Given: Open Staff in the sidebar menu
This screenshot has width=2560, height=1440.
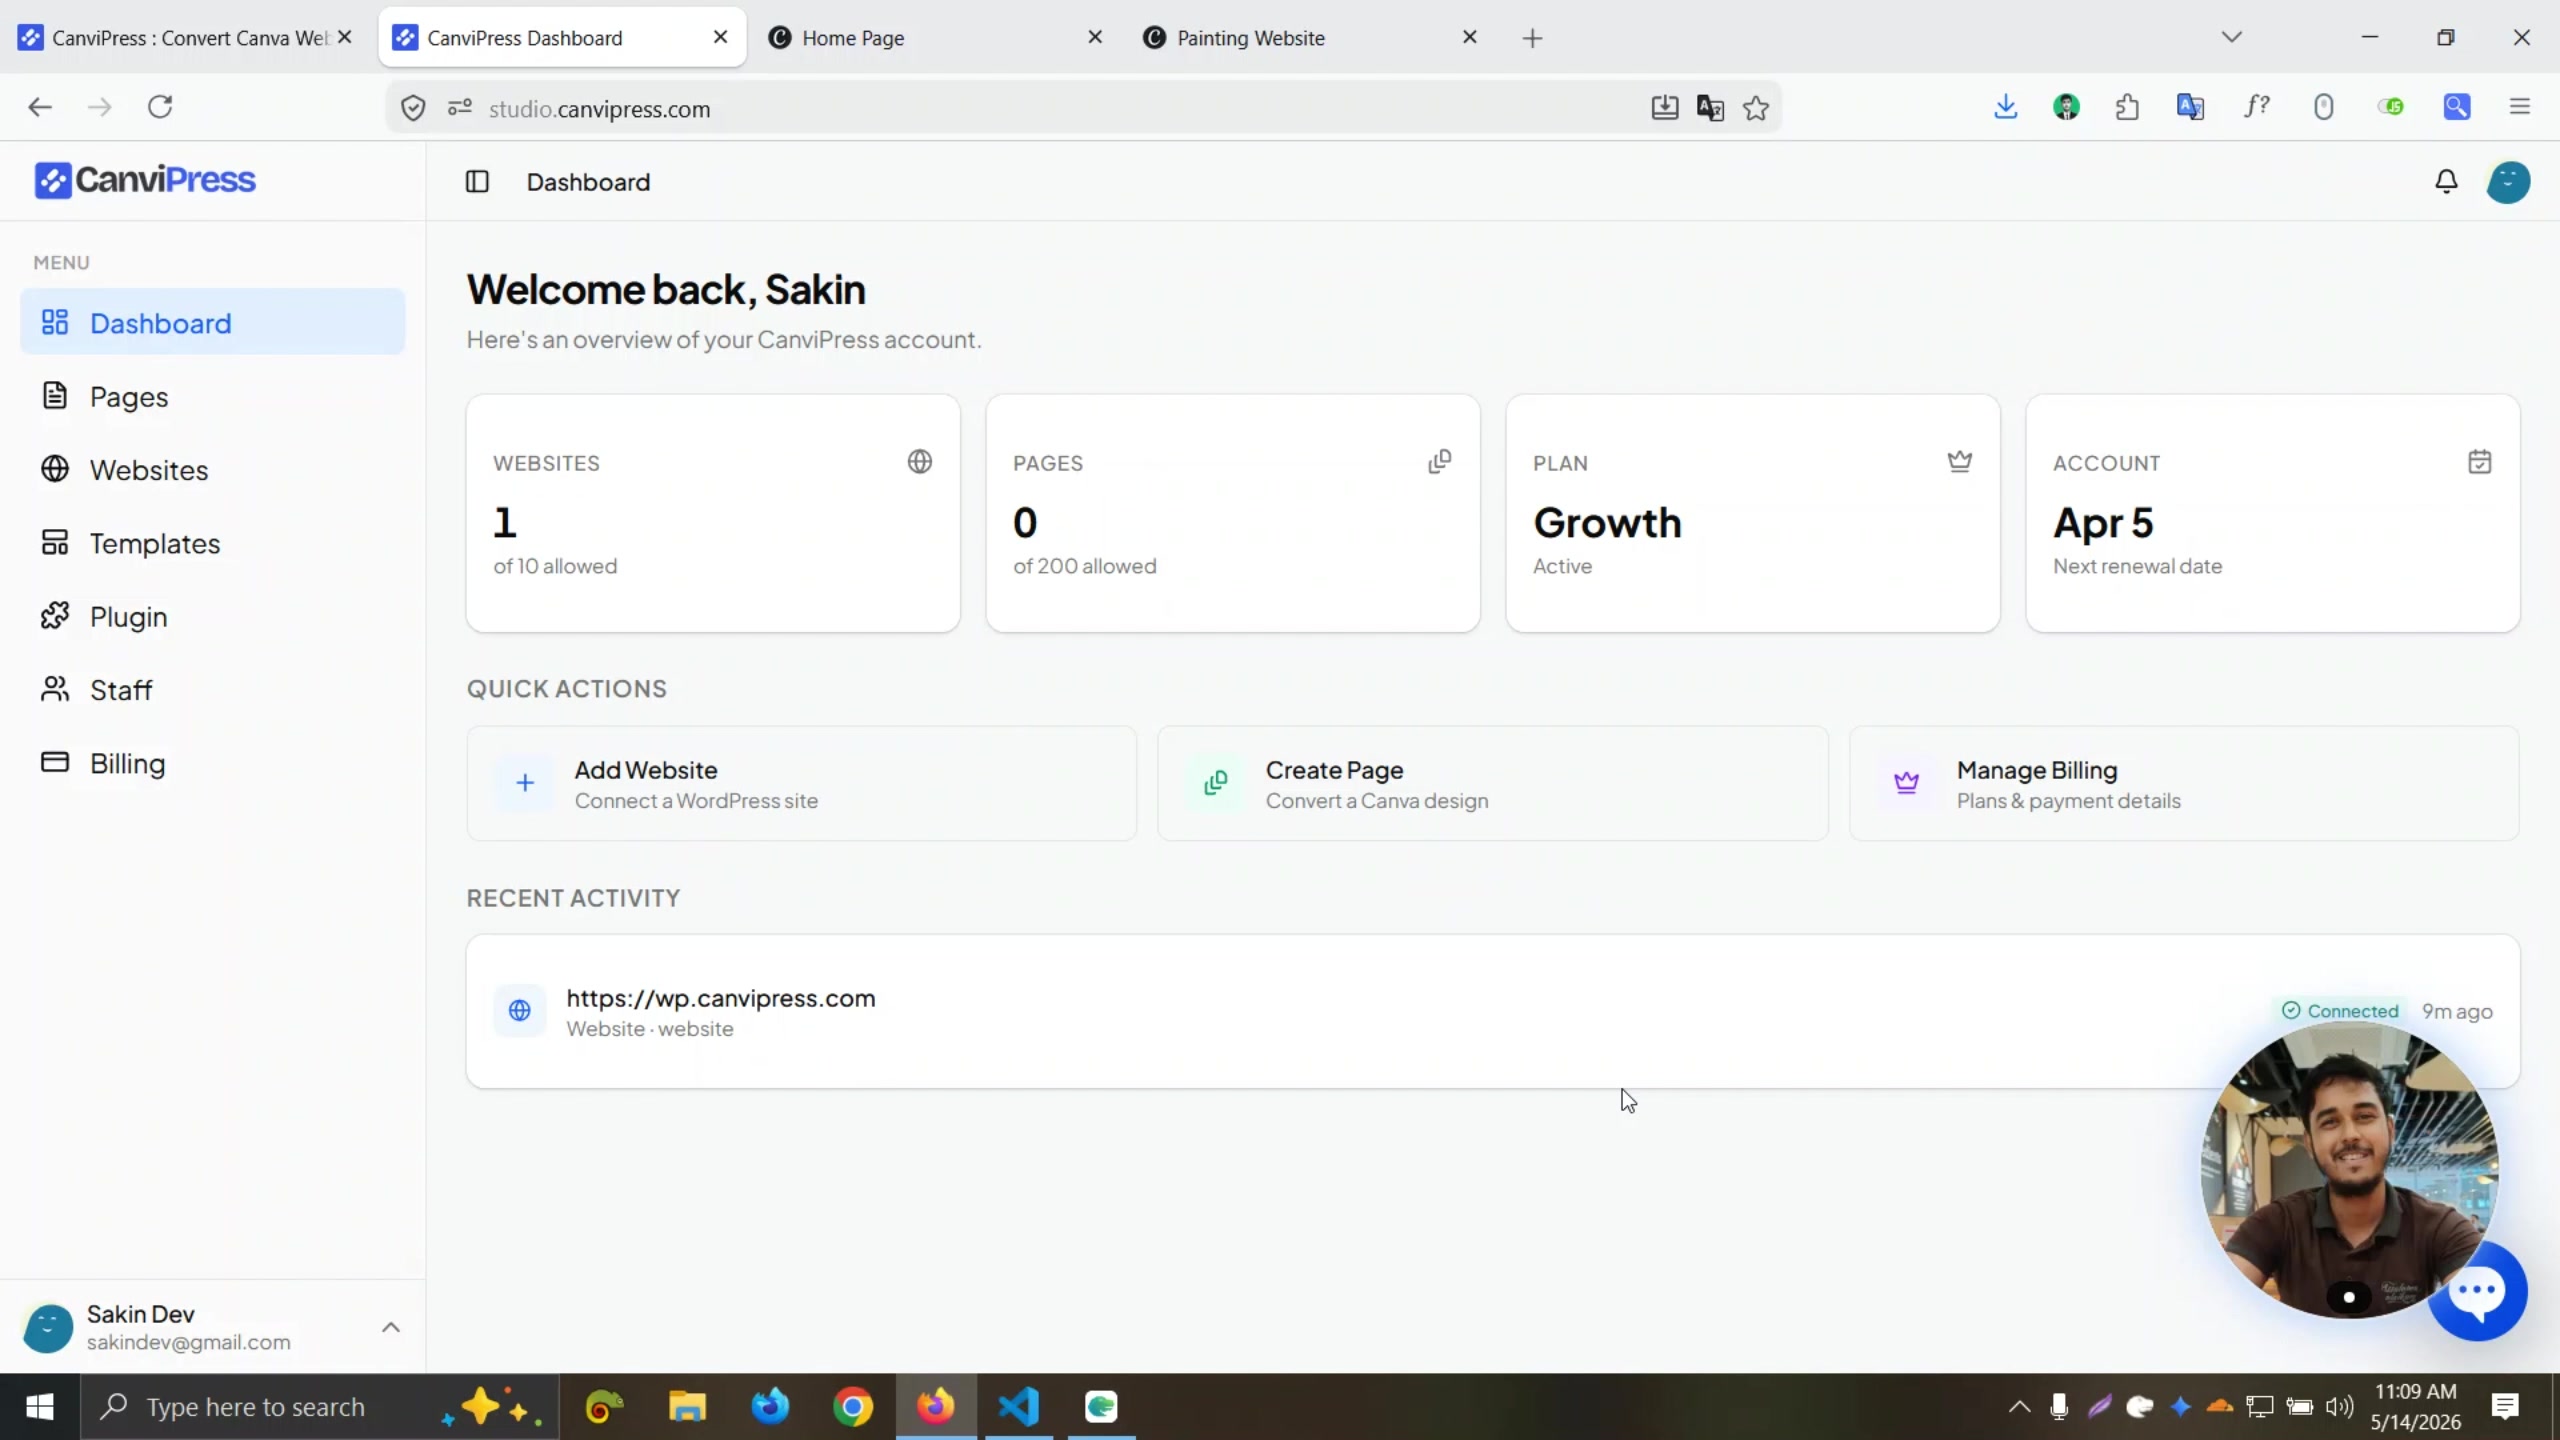Looking at the screenshot, I should pos(212,690).
